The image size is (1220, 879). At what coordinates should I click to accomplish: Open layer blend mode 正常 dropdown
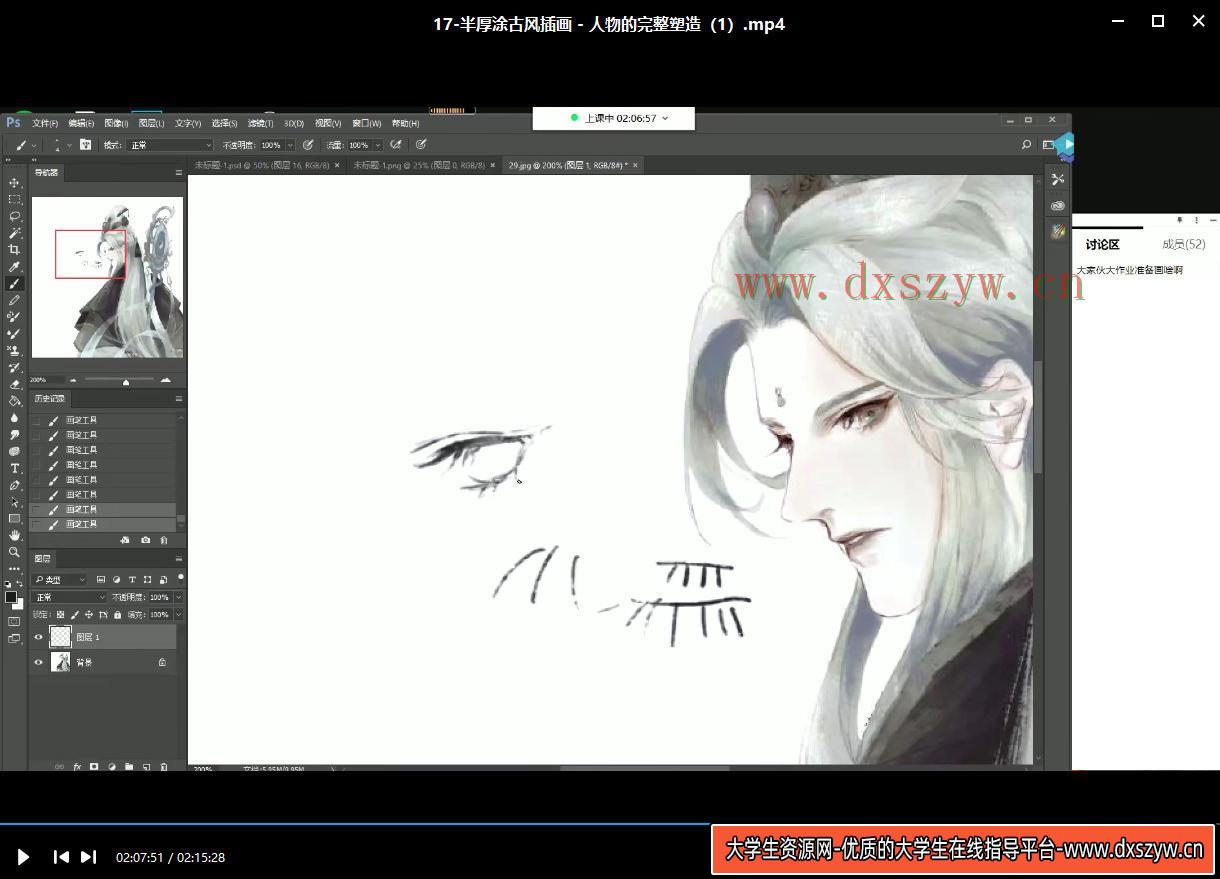click(x=69, y=597)
